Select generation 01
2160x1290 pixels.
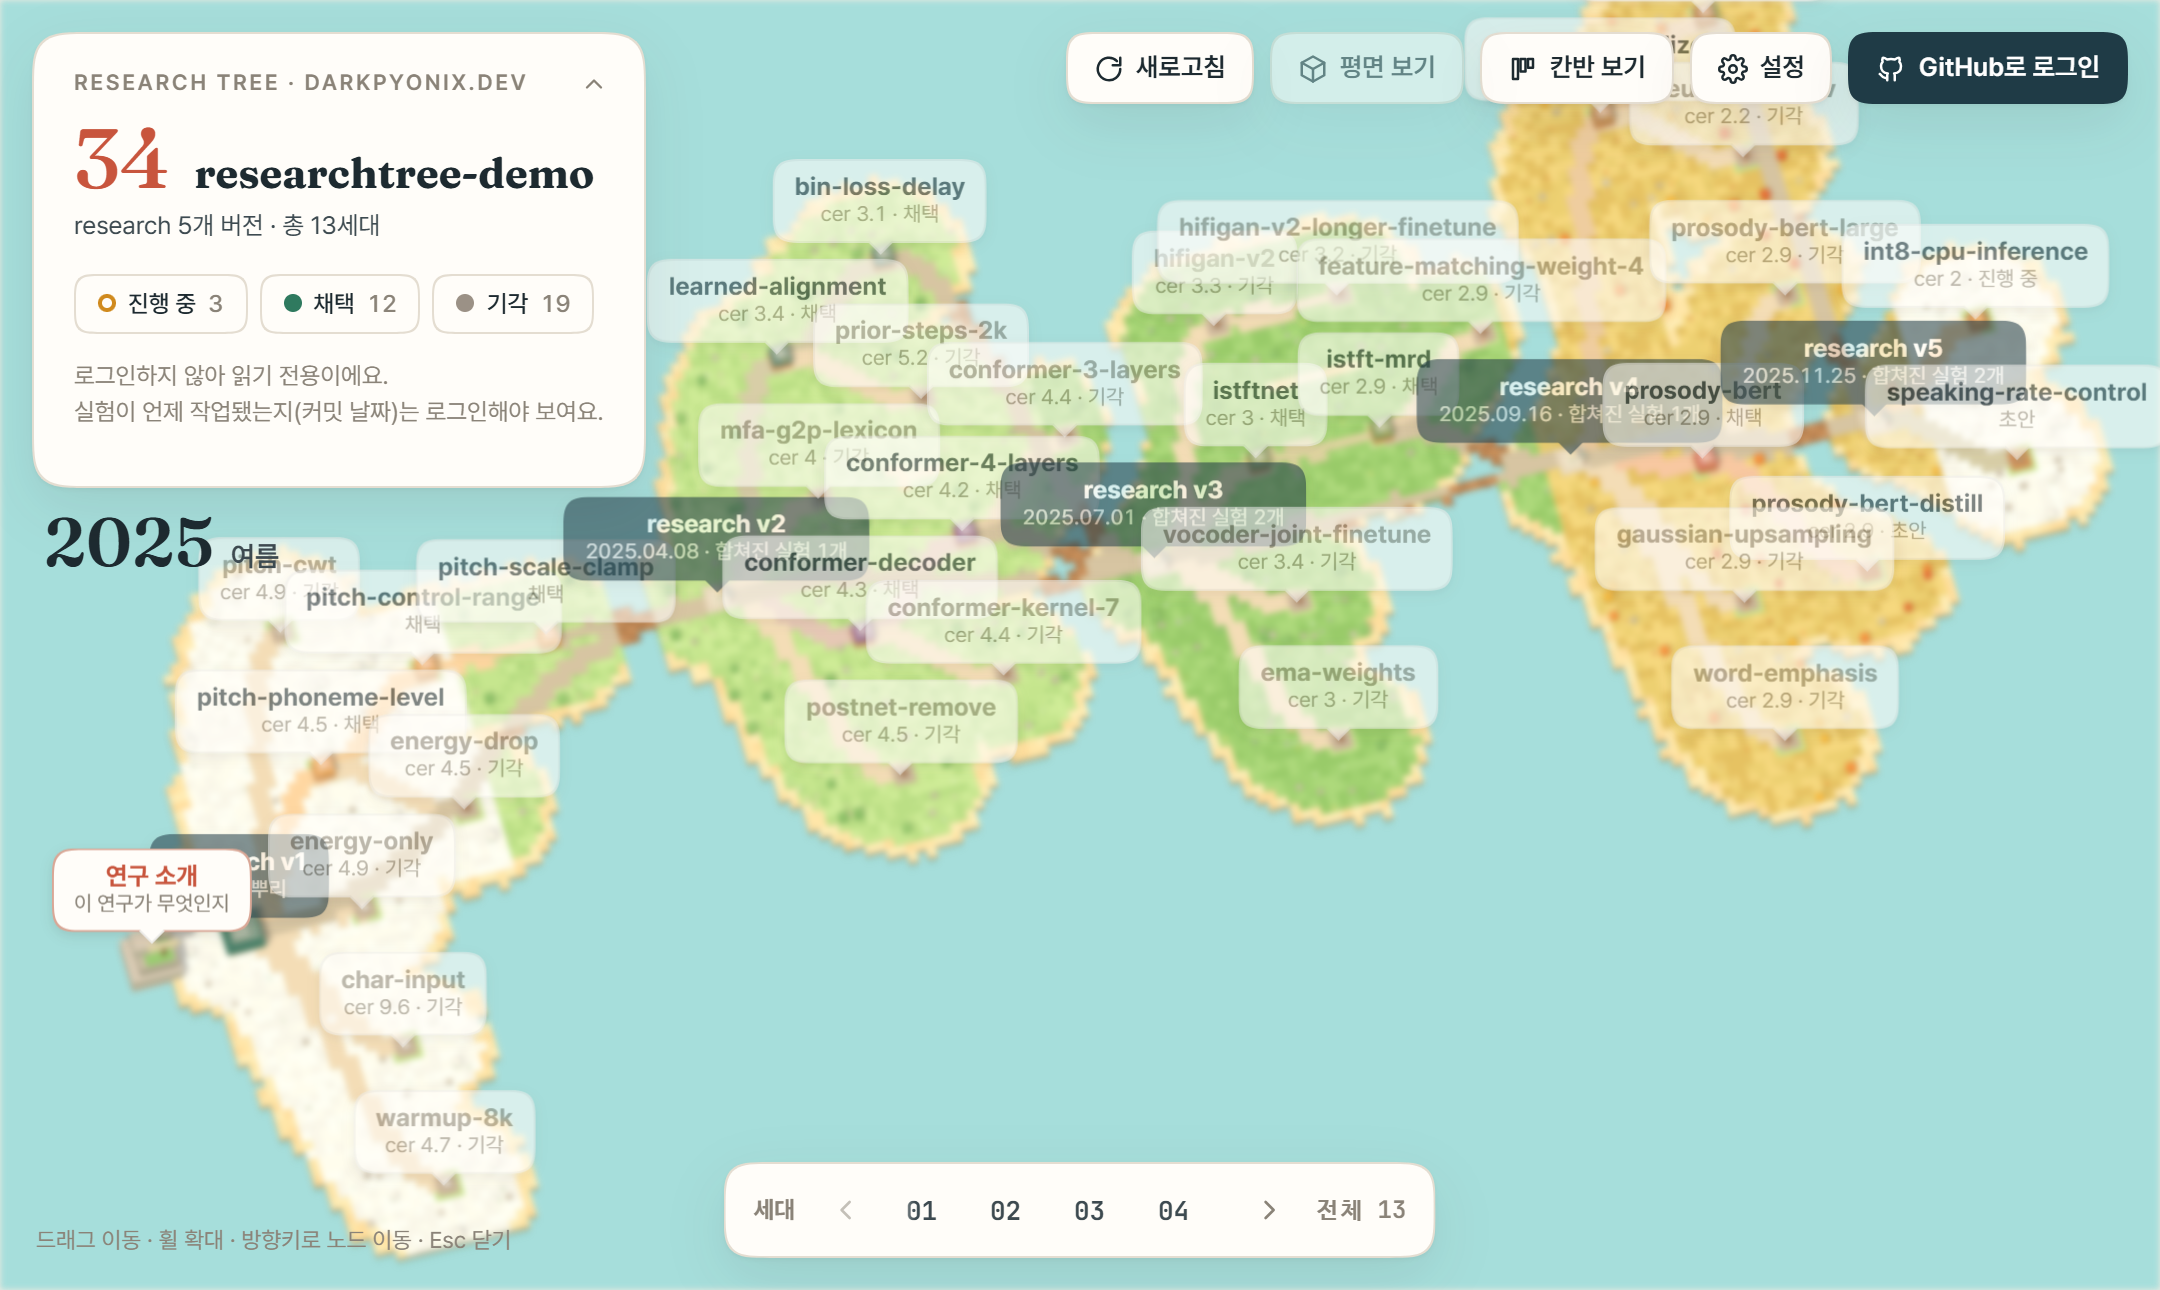point(921,1211)
